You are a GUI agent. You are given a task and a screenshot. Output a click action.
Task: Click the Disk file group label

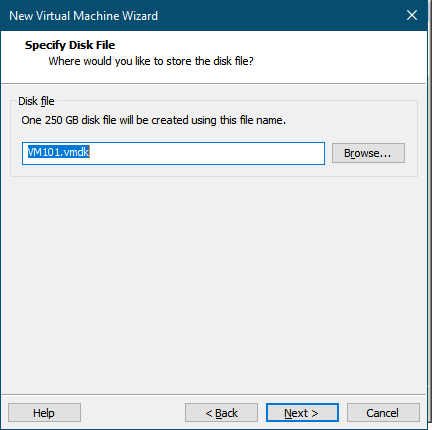(36, 101)
